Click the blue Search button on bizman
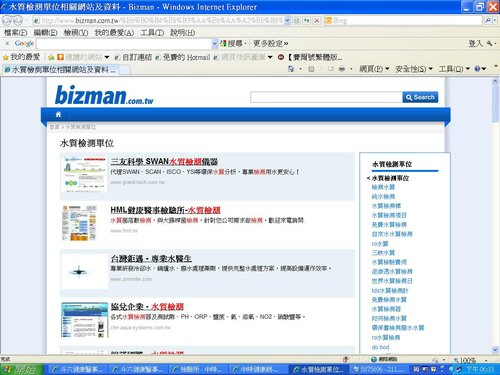Viewport: 500px width, 375px height. (420, 97)
